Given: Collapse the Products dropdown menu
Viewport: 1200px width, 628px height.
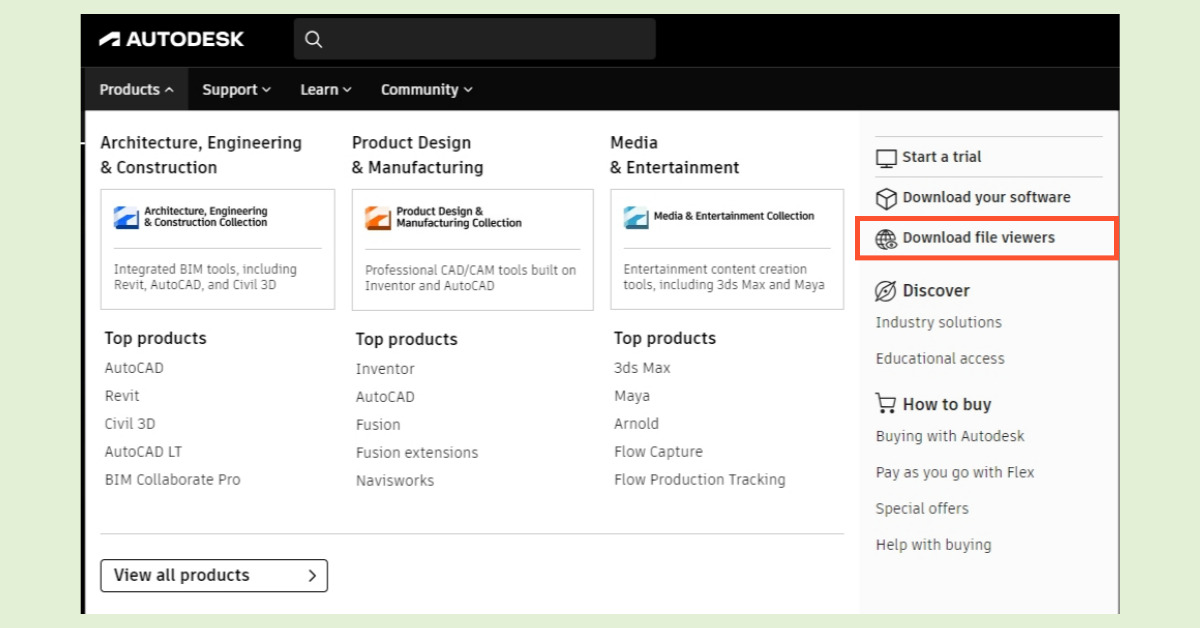Looking at the screenshot, I should tap(136, 90).
